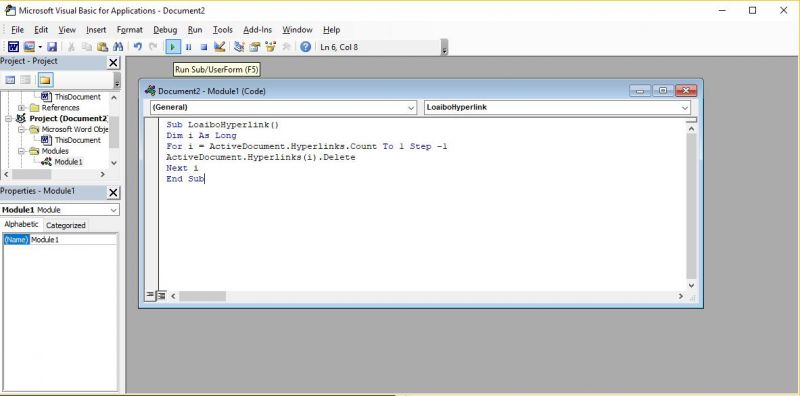Click the project tree scroll down arrow
800x396 pixels.
[113, 163]
